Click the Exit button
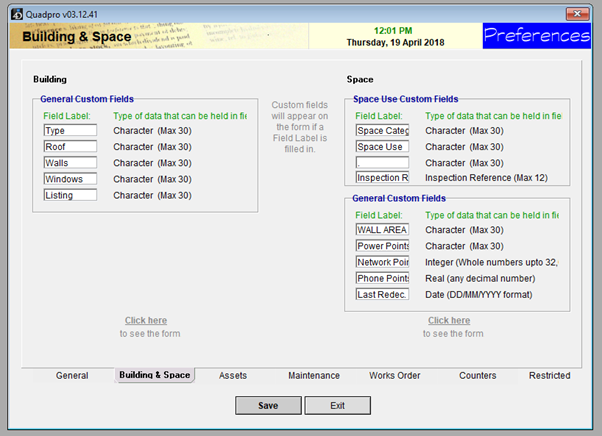This screenshot has height=436, width=602. click(337, 405)
